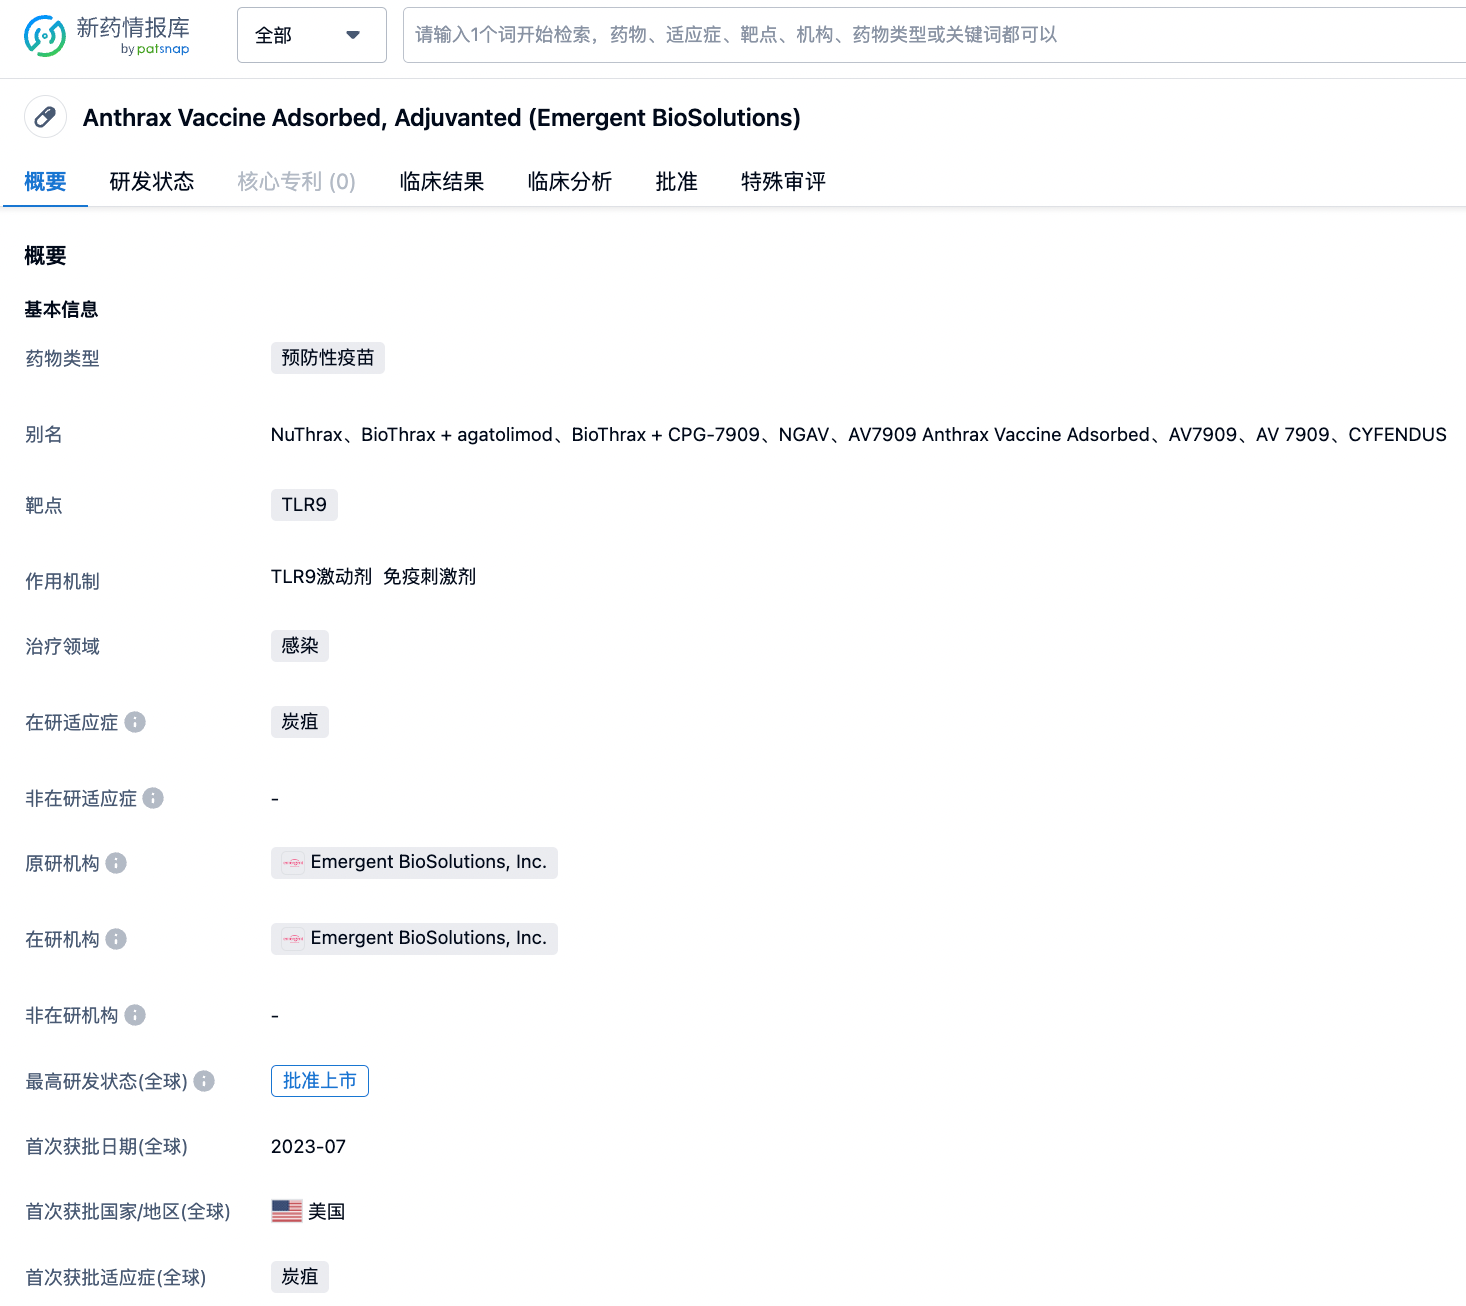Click the 免疫刺激剂 mechanism text

(430, 577)
